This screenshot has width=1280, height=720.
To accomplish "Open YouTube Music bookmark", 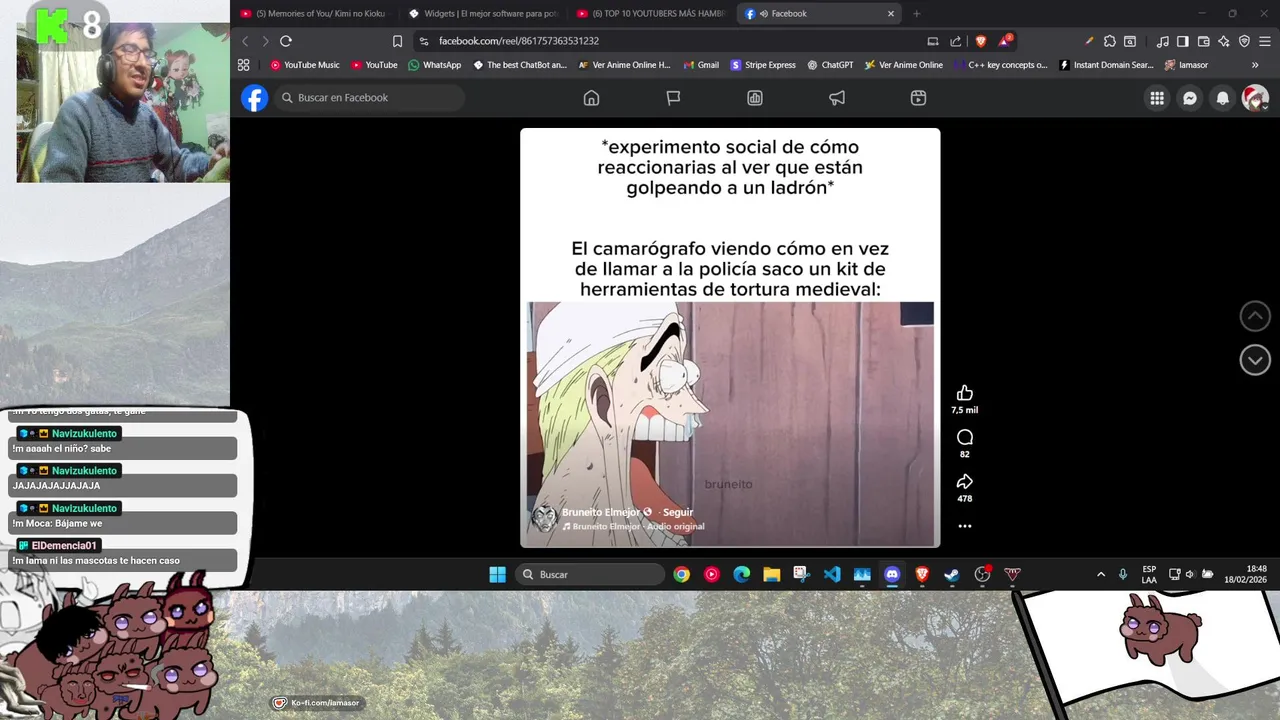I will pos(305,65).
